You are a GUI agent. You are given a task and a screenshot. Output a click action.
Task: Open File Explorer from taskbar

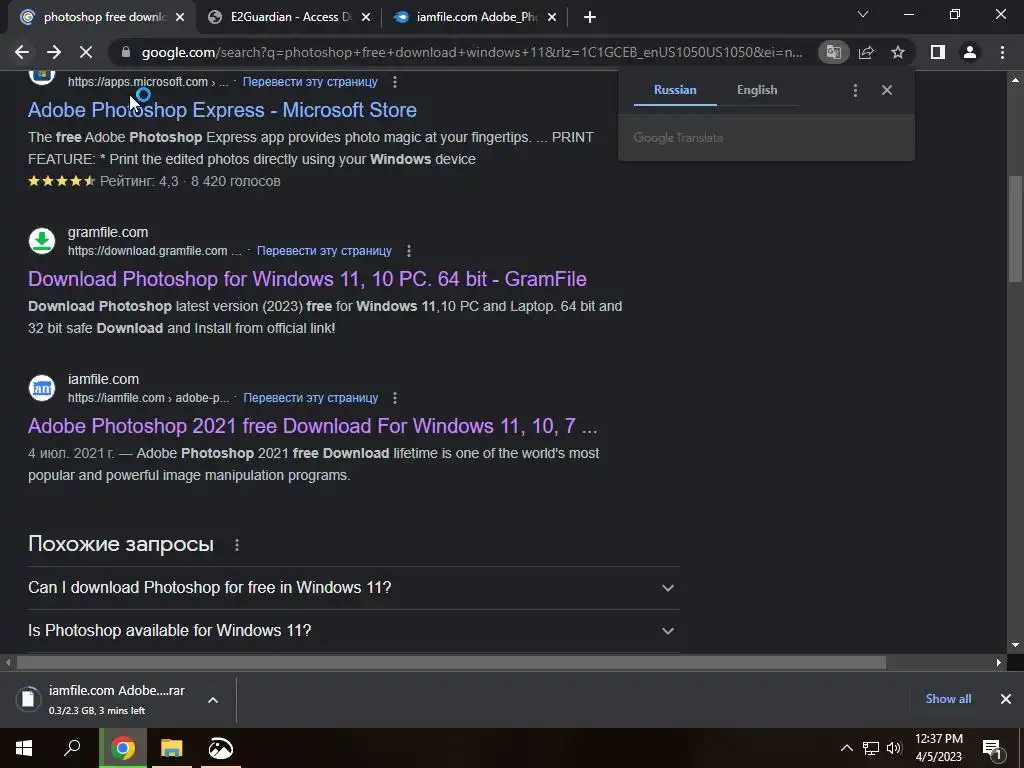click(x=172, y=748)
